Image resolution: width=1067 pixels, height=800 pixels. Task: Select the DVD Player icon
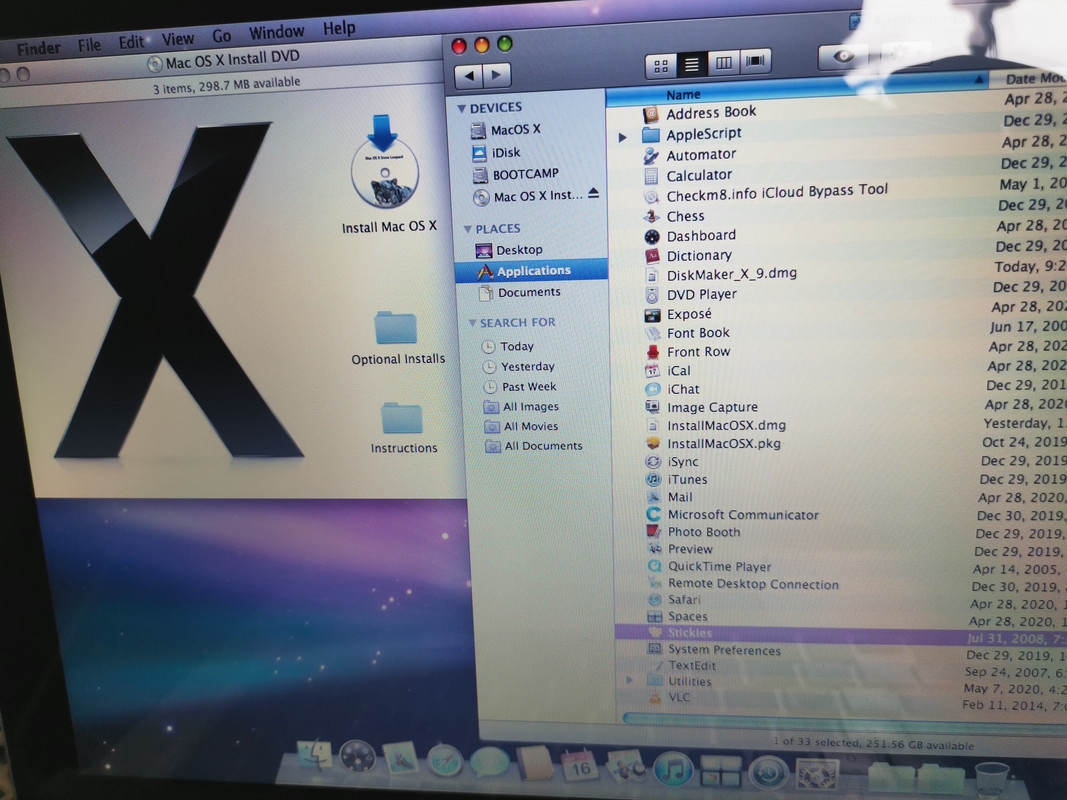652,295
